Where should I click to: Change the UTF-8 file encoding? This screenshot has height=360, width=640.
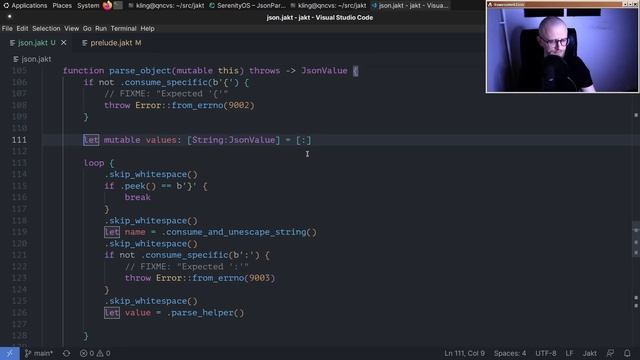(545, 353)
